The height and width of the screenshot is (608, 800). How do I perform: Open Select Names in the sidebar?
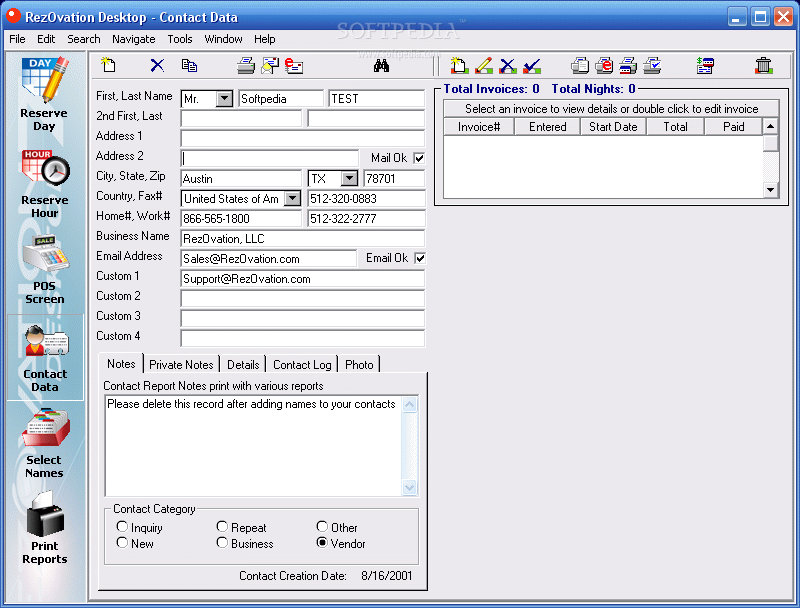[x=45, y=444]
